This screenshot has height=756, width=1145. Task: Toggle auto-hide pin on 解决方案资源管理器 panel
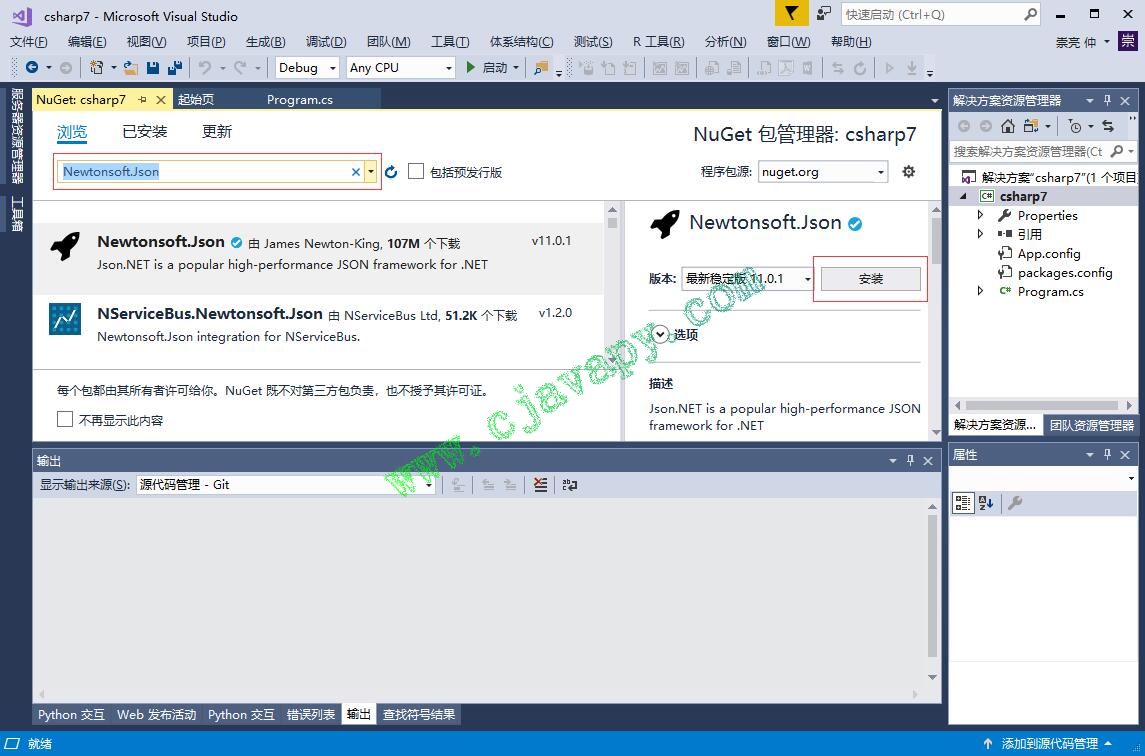pos(1107,100)
